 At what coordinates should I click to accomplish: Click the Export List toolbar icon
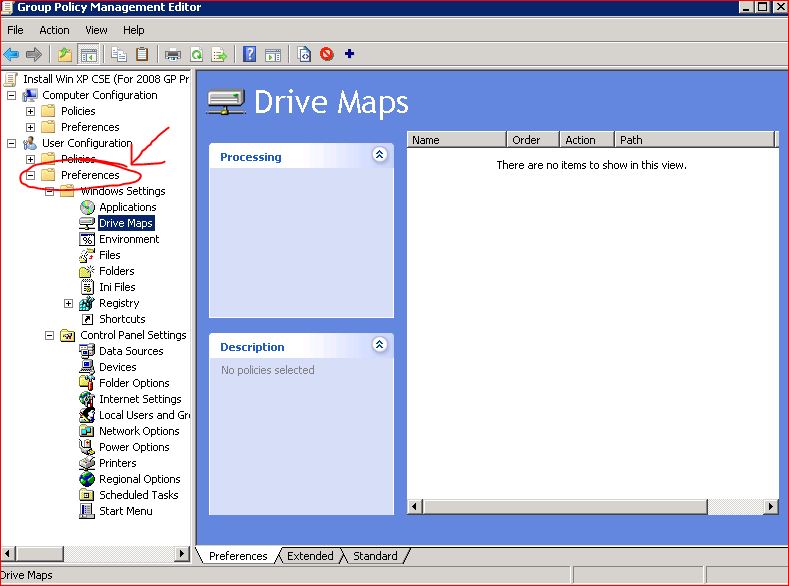coord(219,54)
